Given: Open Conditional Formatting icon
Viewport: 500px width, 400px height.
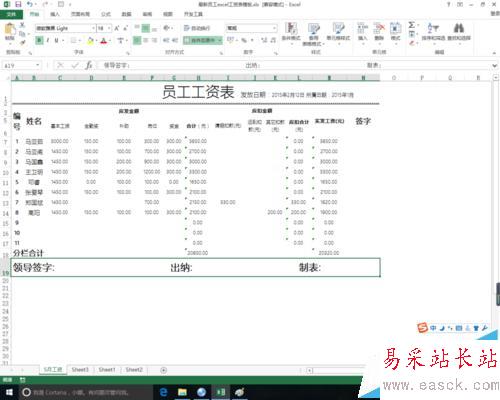Looking at the screenshot, I should click(291, 28).
